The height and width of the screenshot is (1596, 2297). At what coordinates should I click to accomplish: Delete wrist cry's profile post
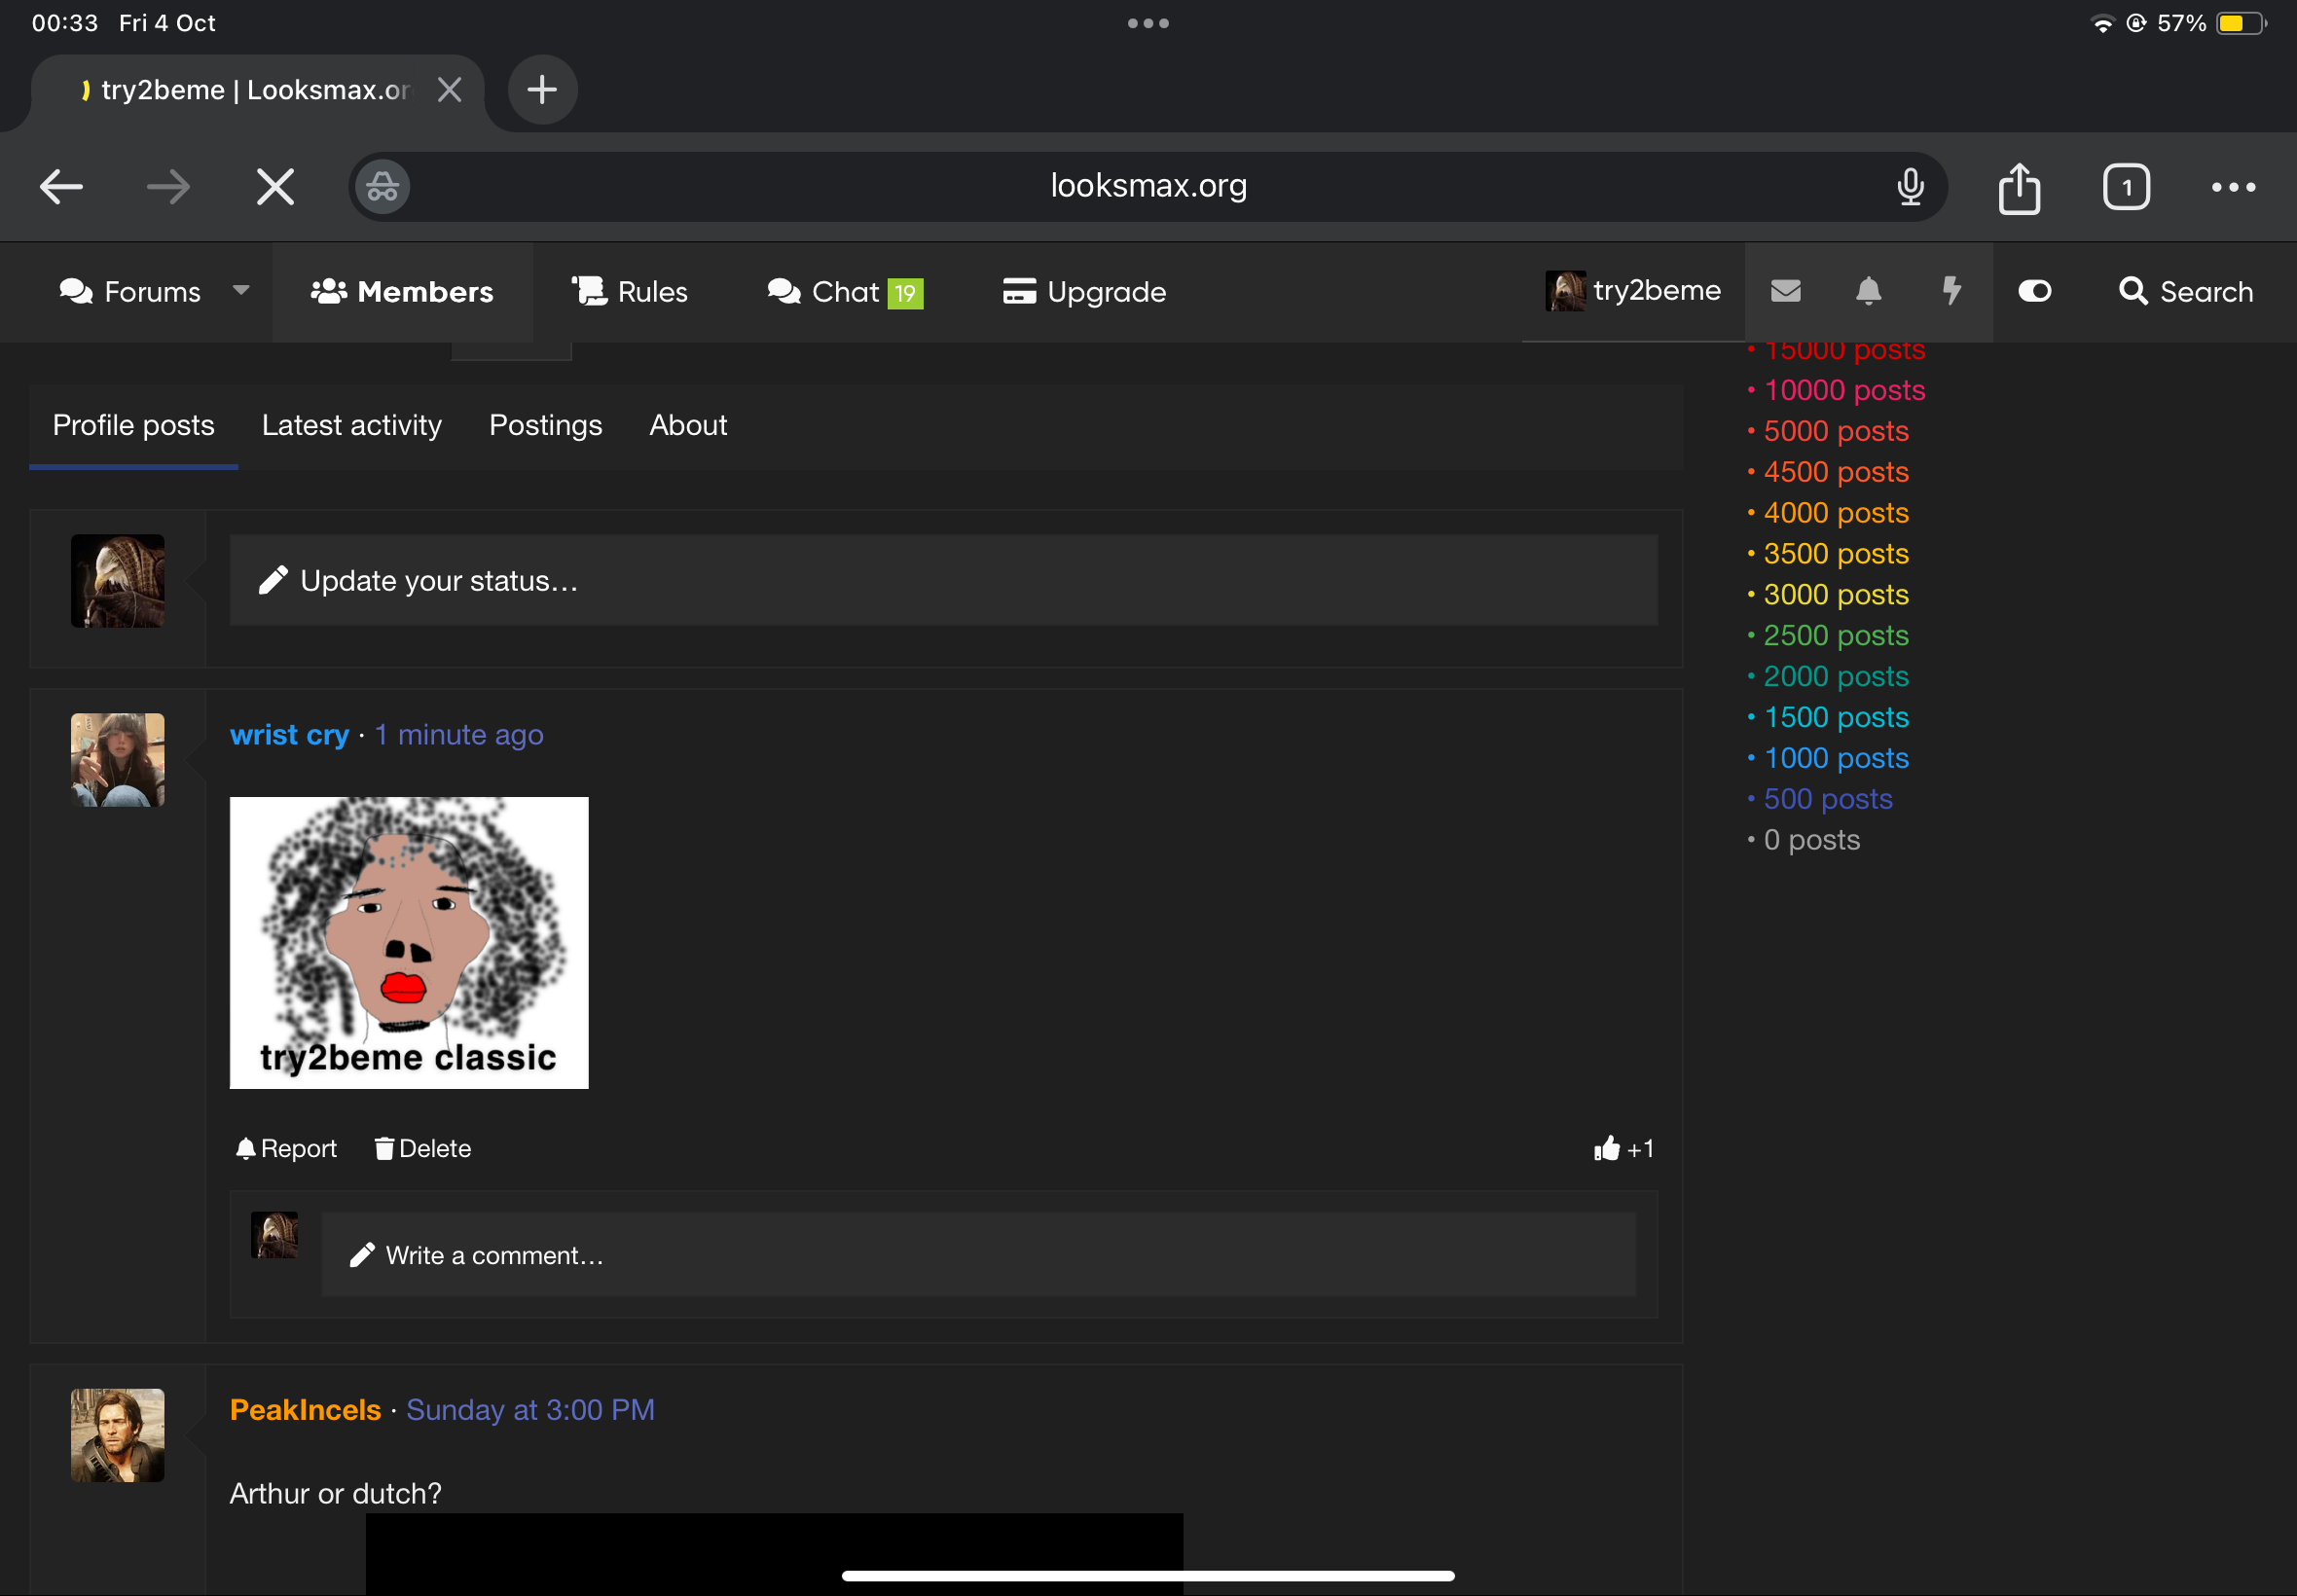(423, 1149)
